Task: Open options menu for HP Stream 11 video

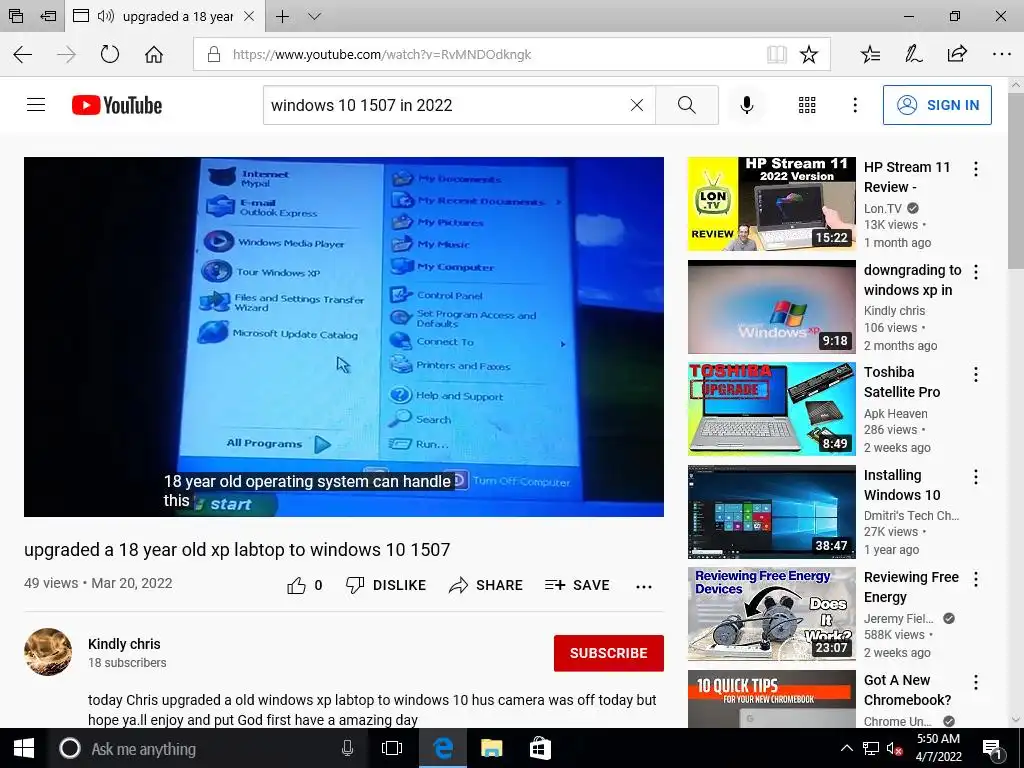Action: point(976,169)
